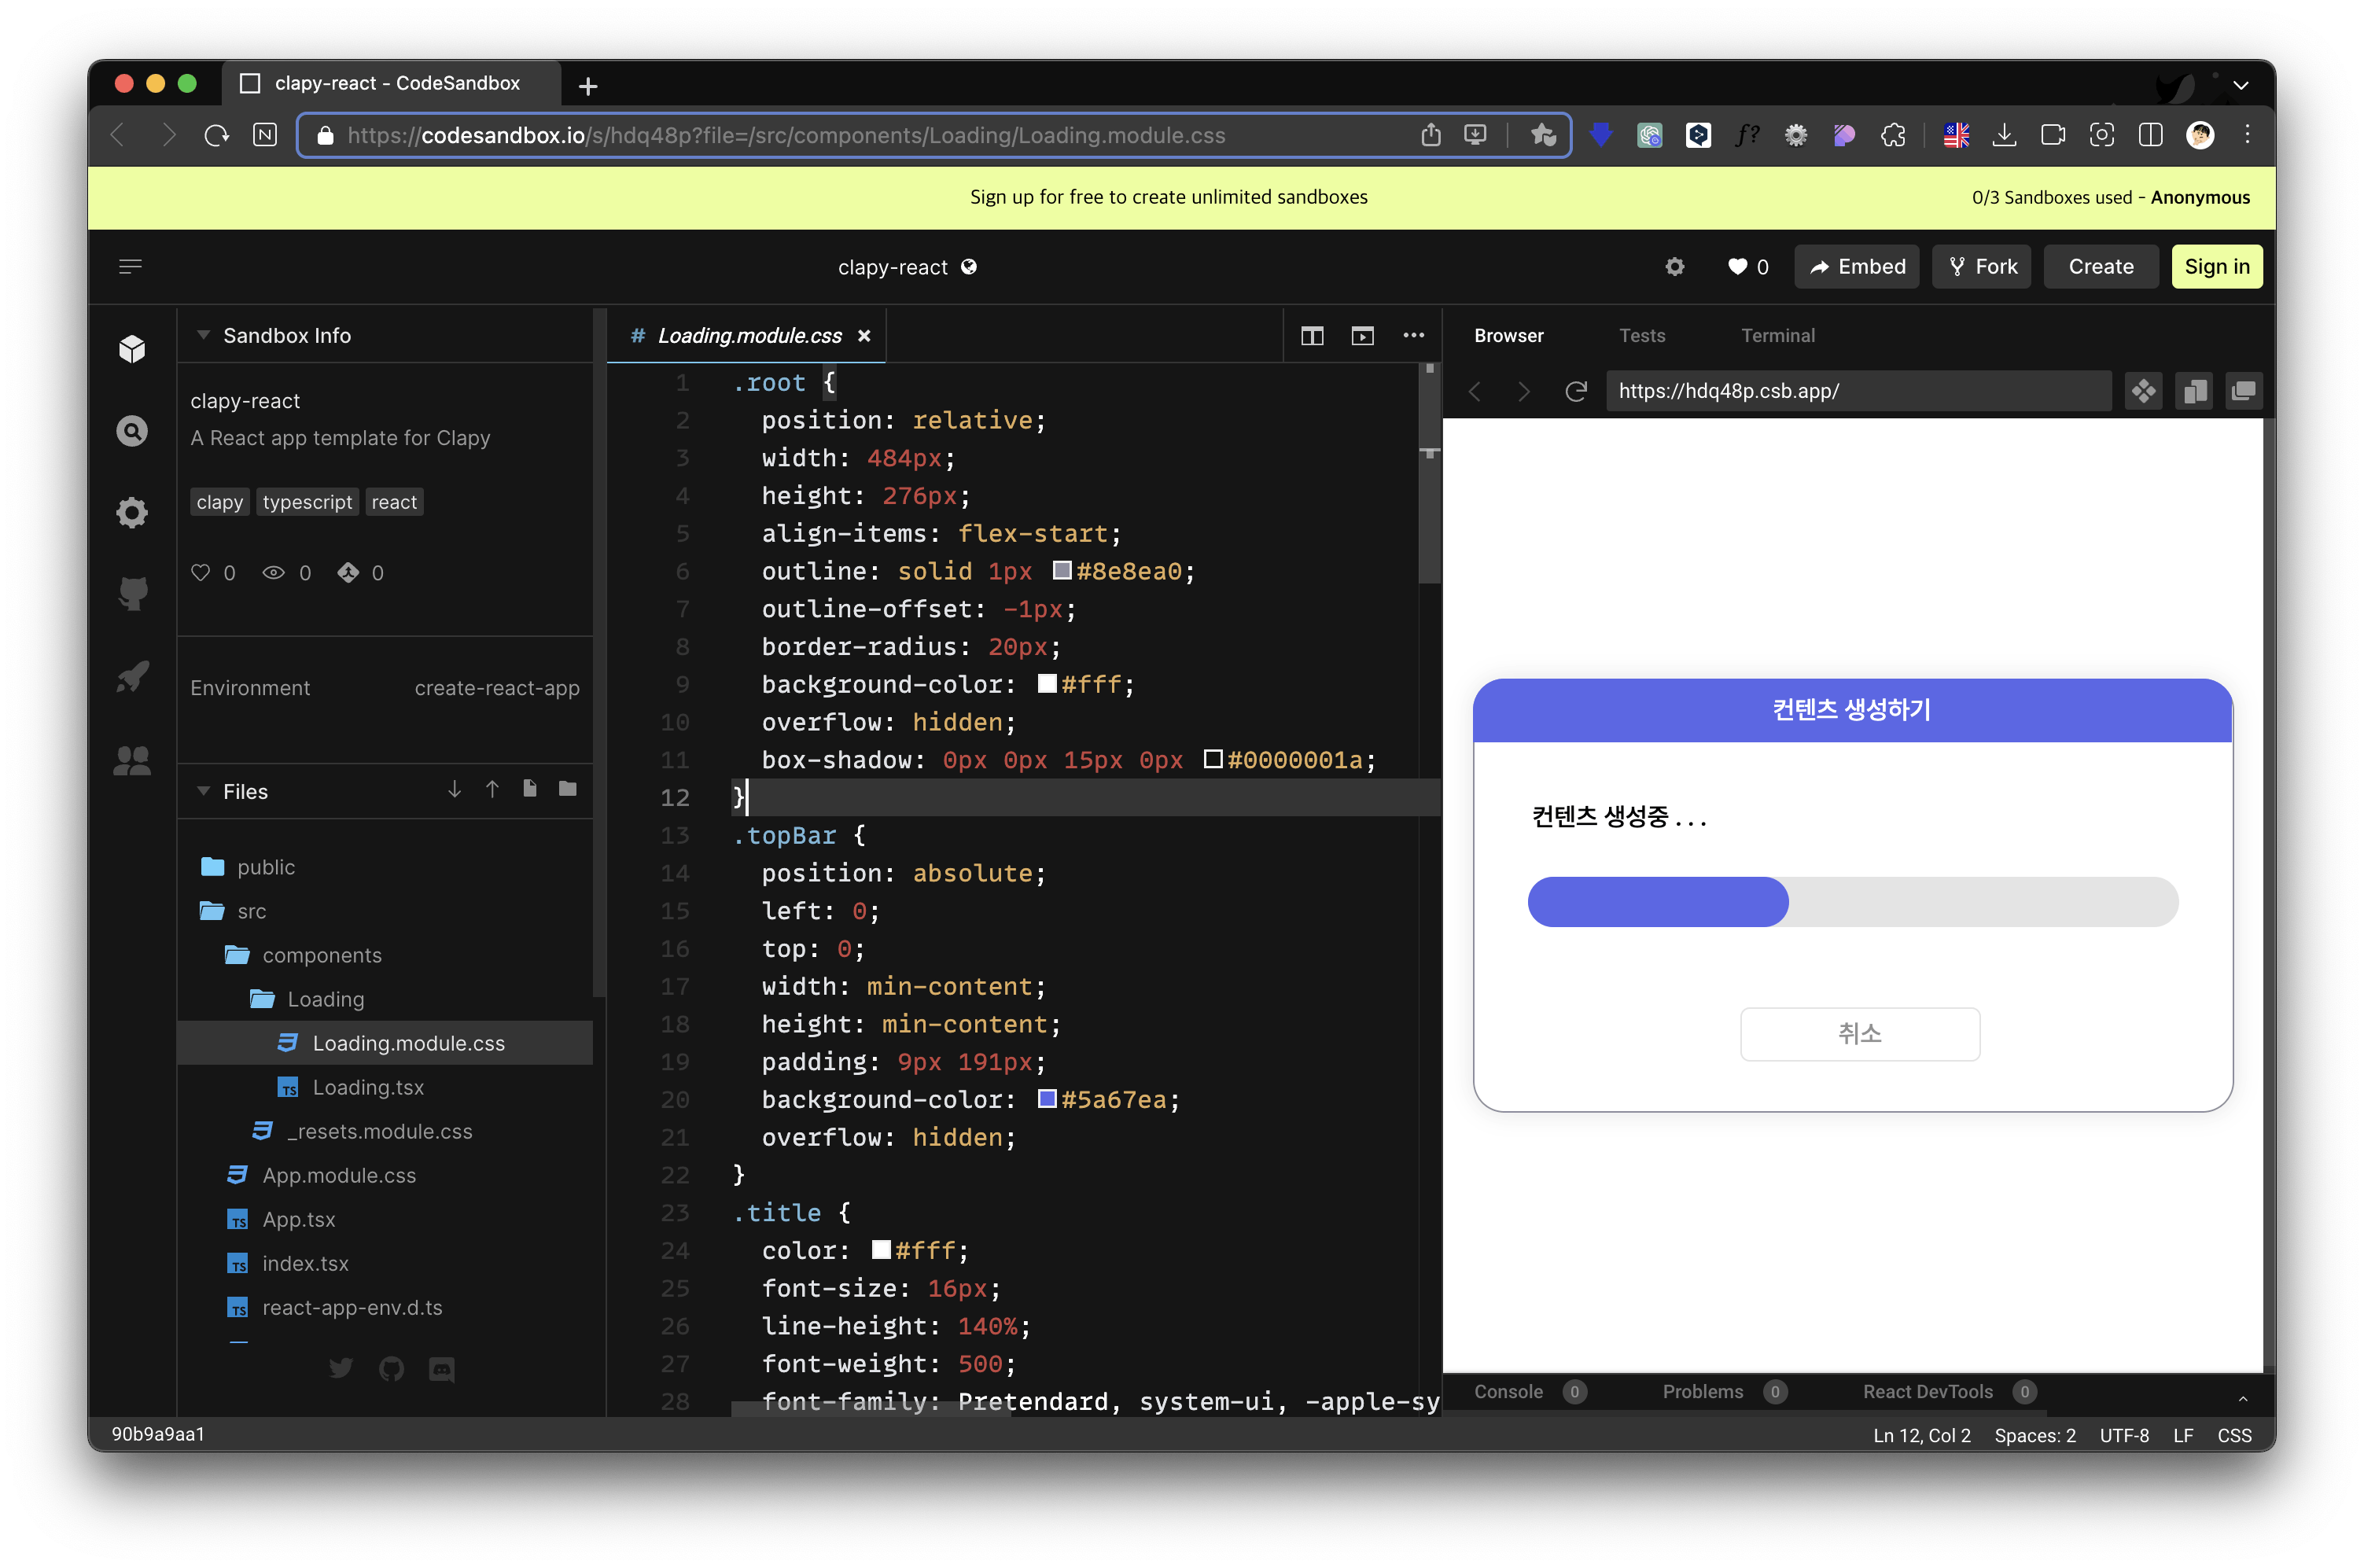Switch to the Tests tab
Screen dimensions: 2364x1568
(1642, 336)
